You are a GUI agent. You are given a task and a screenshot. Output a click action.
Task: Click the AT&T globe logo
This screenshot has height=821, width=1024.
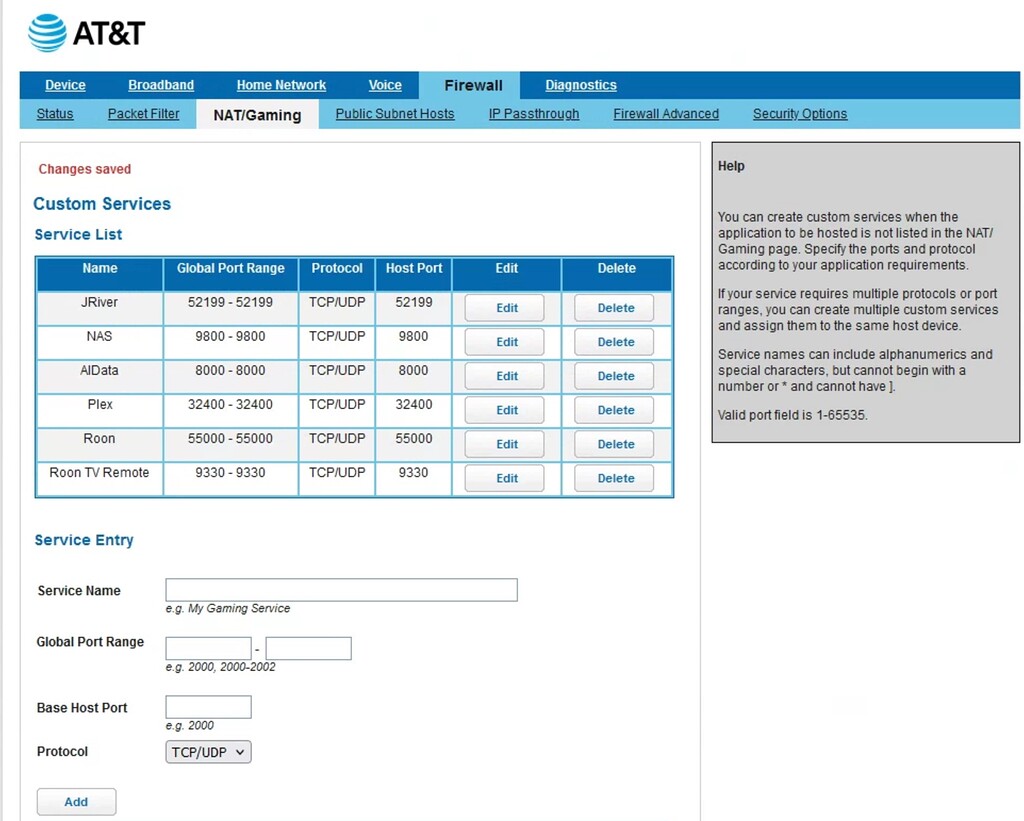(x=46, y=32)
